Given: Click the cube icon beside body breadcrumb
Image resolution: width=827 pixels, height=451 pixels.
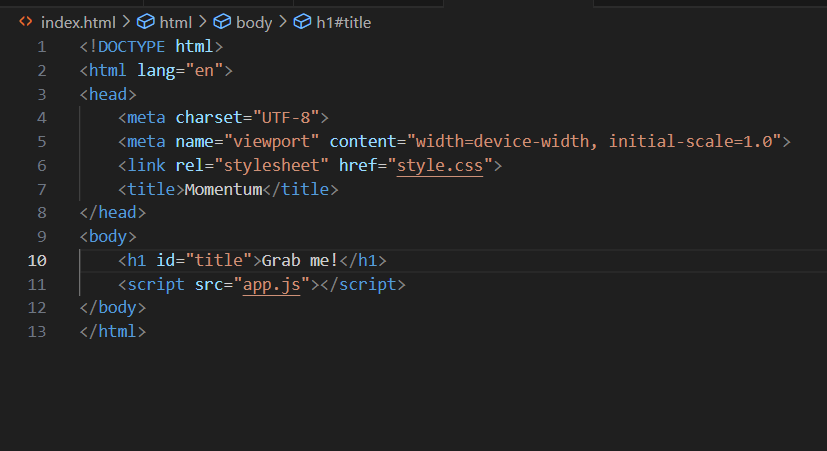Looking at the screenshot, I should click(222, 22).
